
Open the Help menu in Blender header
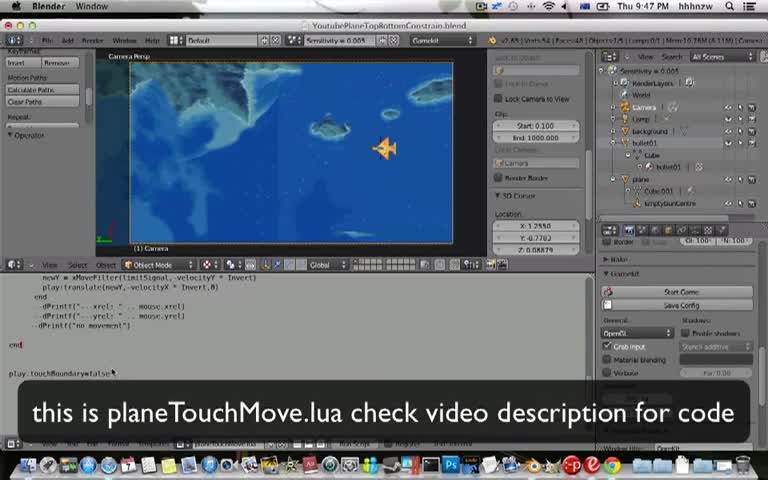click(152, 40)
